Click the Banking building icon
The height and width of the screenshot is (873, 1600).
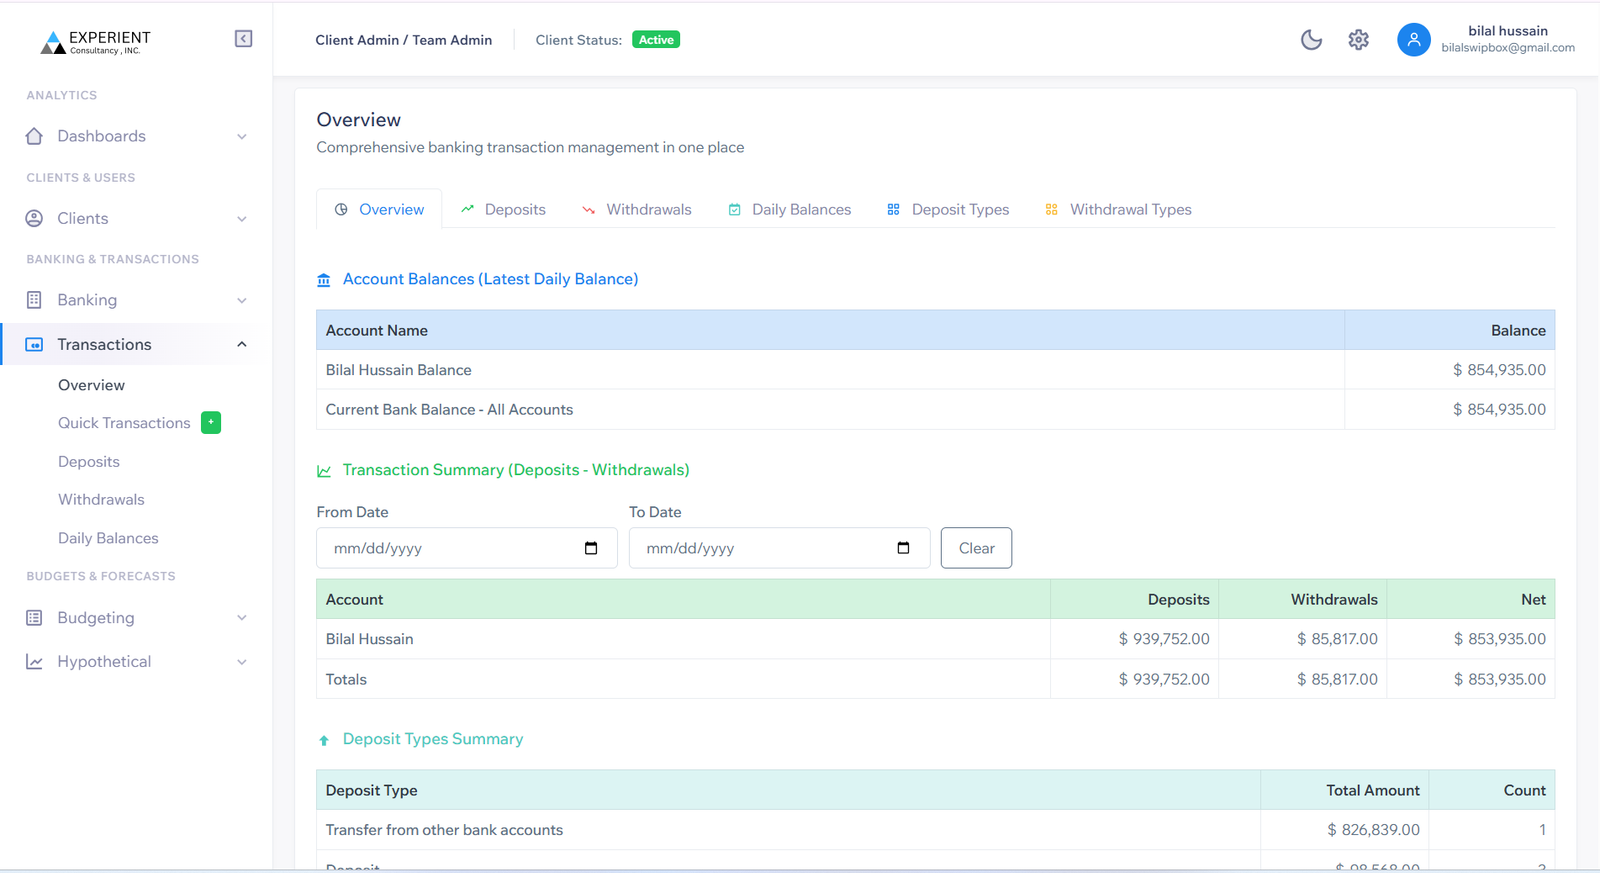[34, 300]
